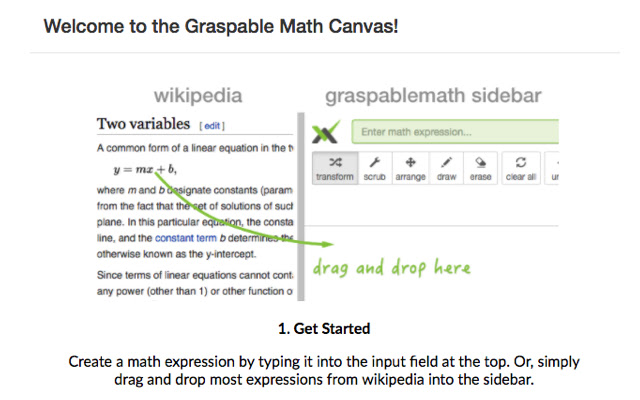Click the wikipedia panel label
The image size is (640, 400).
tap(197, 96)
